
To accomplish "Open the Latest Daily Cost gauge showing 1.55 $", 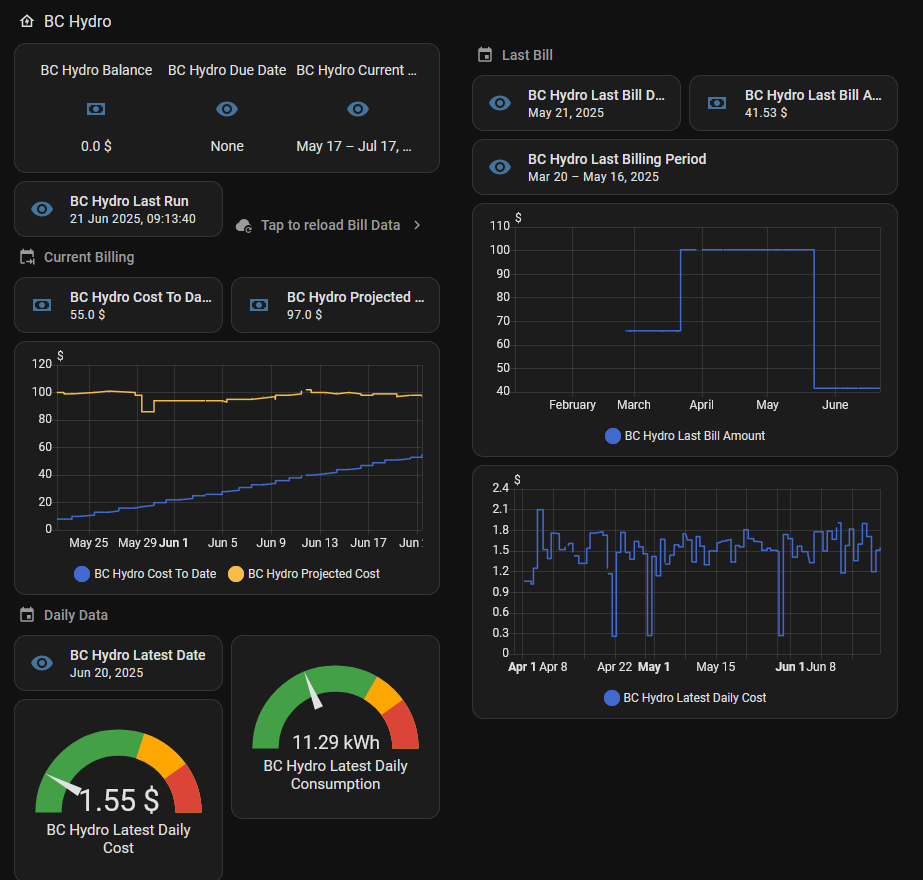I will click(x=118, y=790).
